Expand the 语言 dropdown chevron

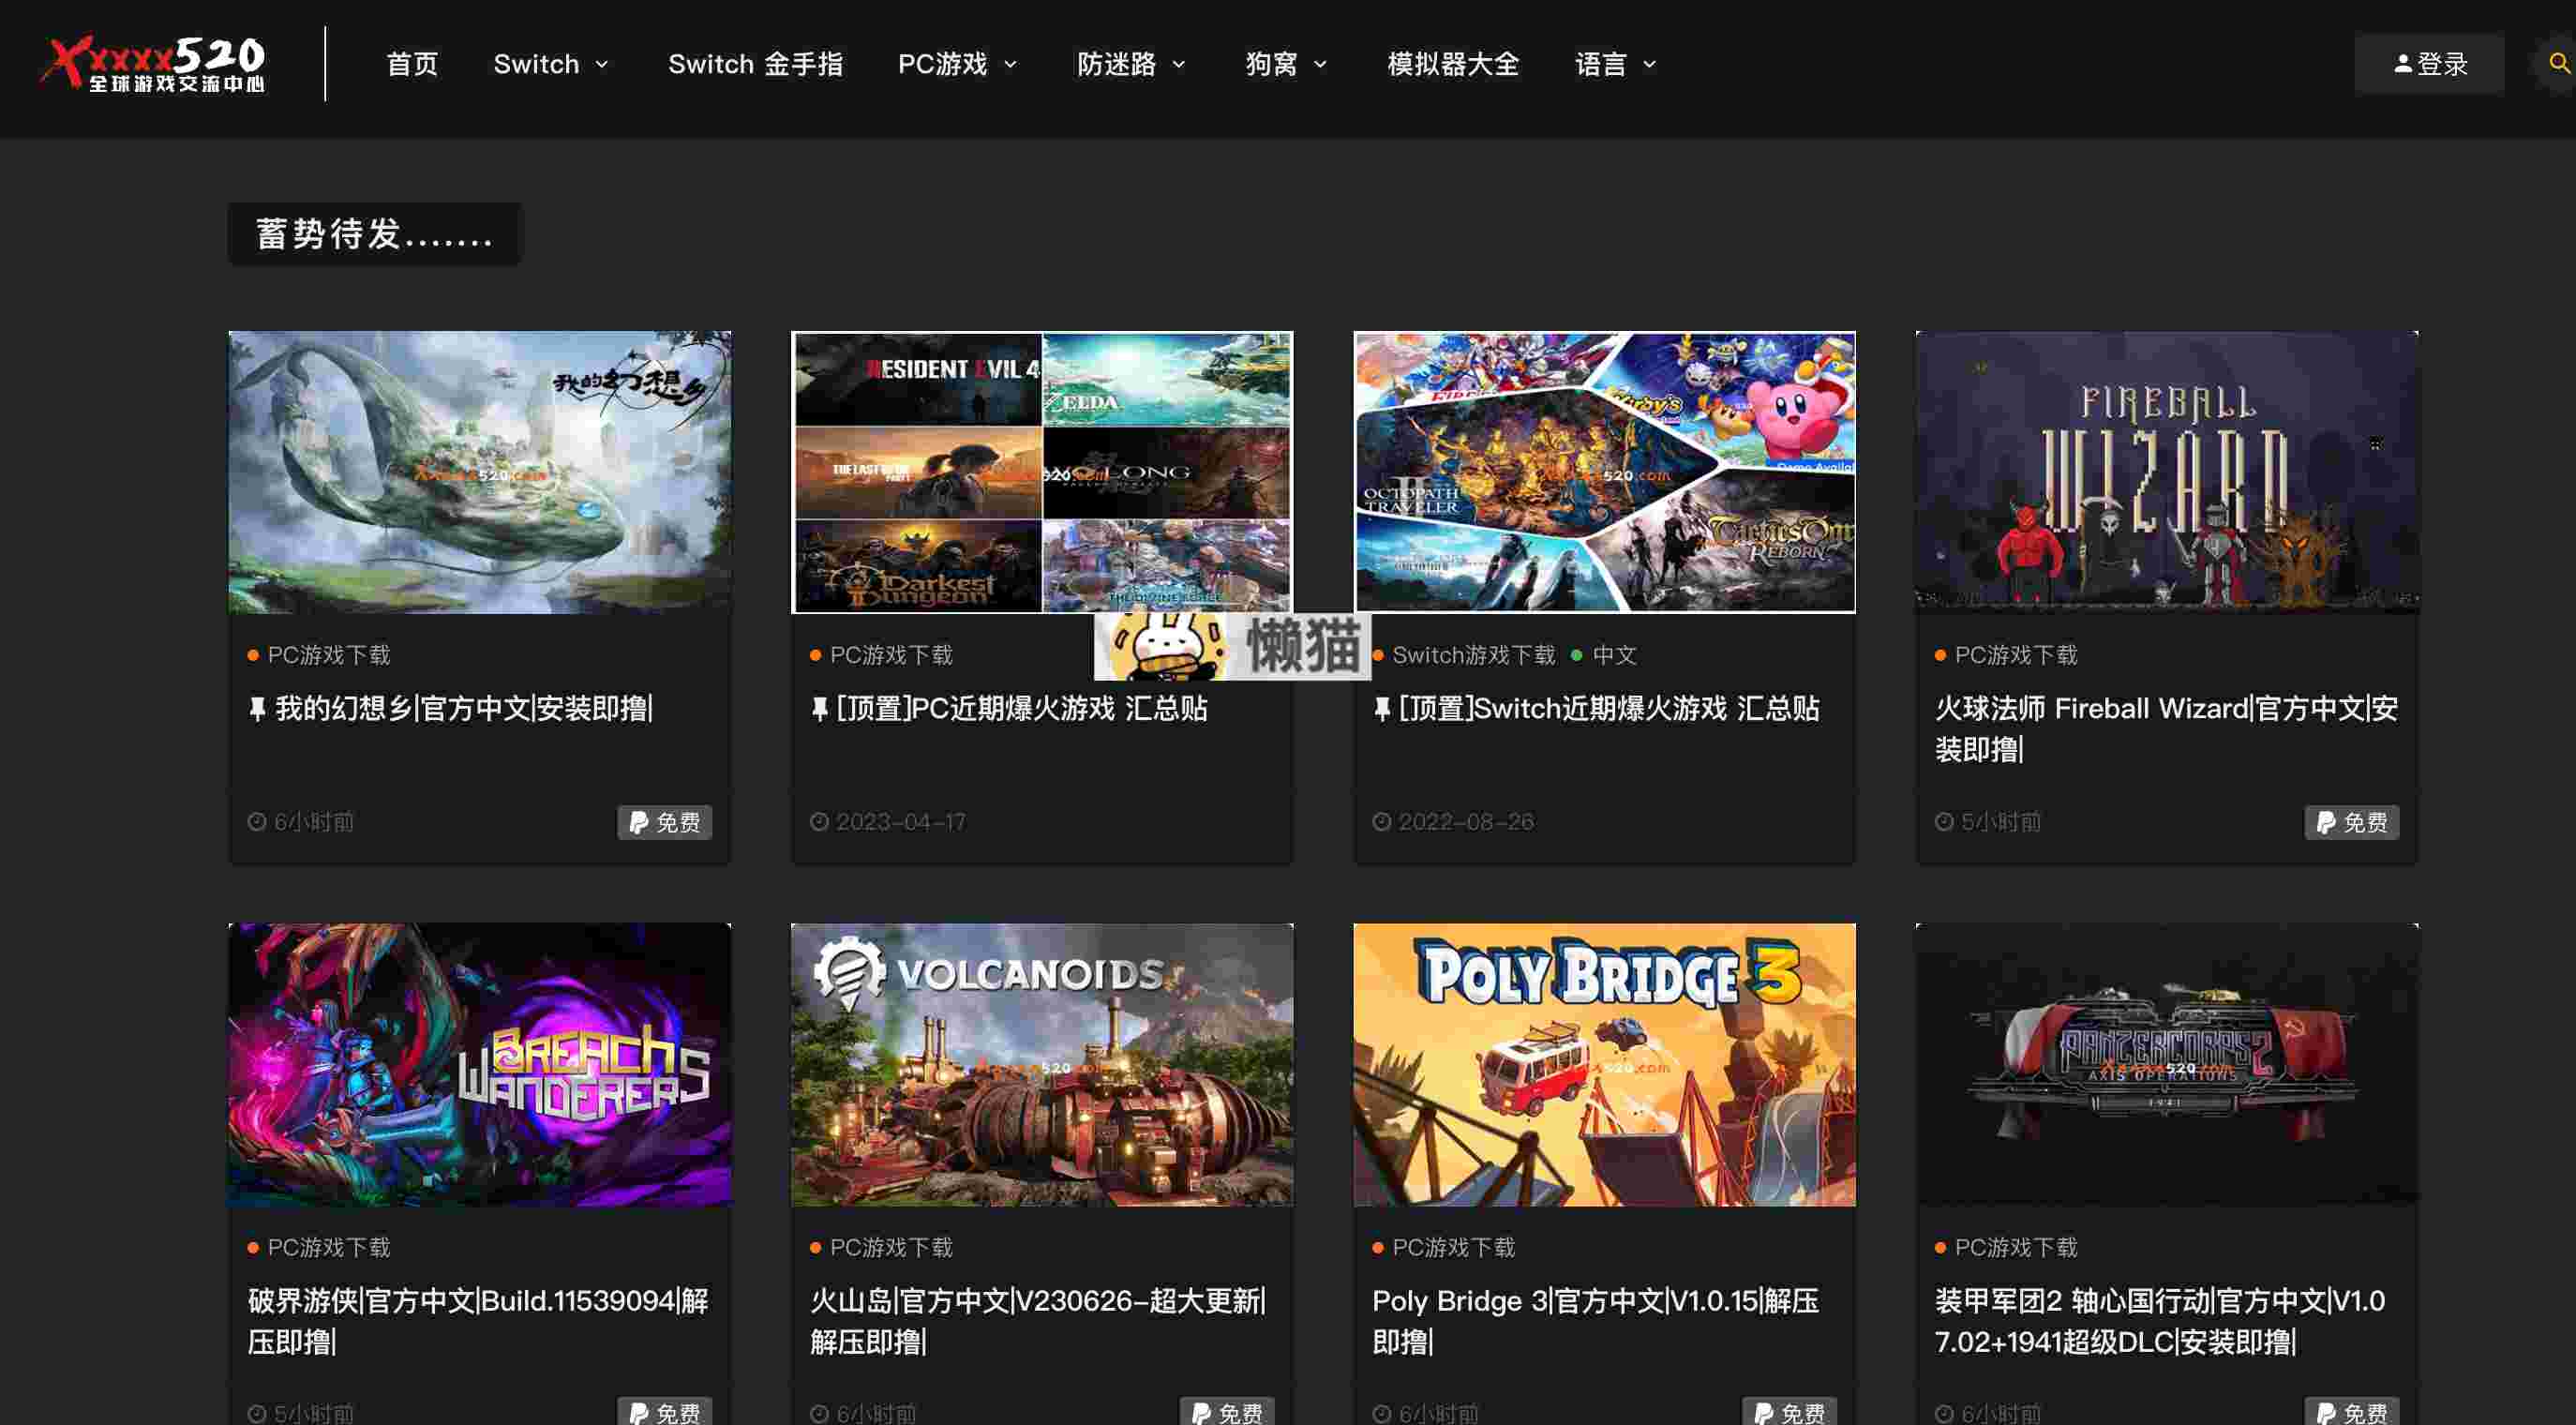pos(1650,65)
